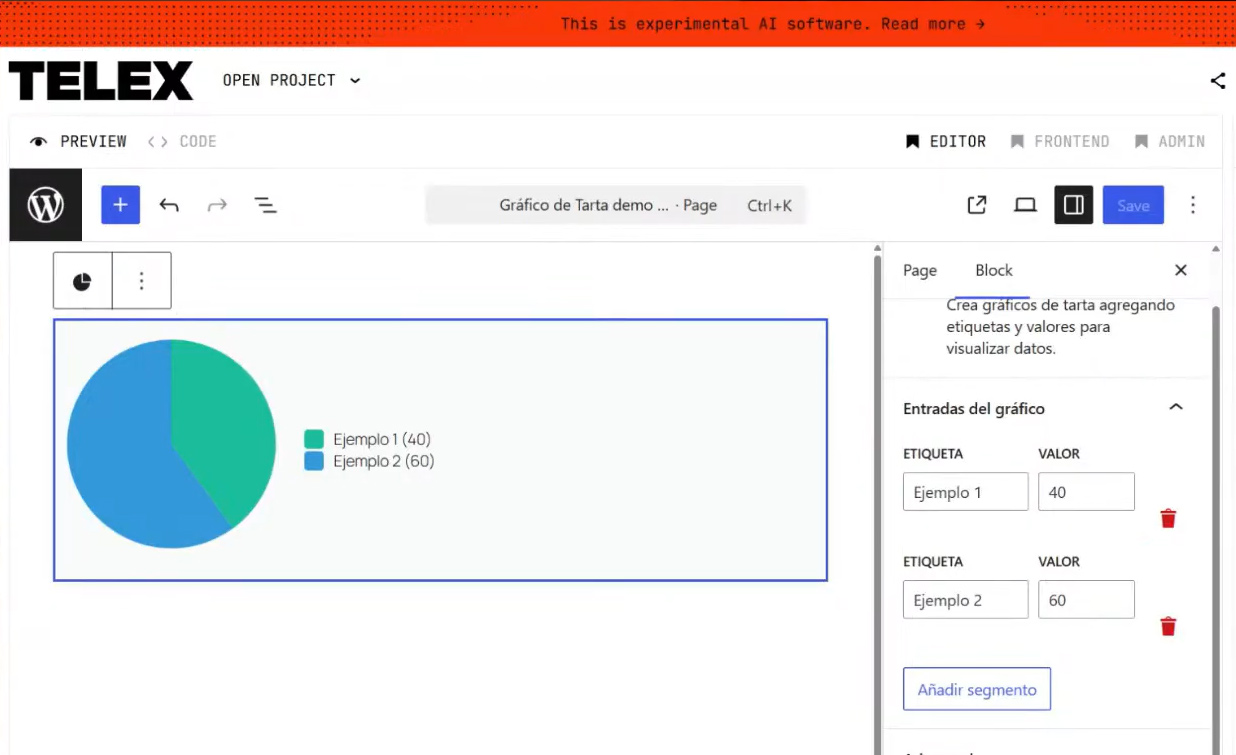The height and width of the screenshot is (755, 1236).
Task: Click the undo arrow icon
Action: coord(169,205)
